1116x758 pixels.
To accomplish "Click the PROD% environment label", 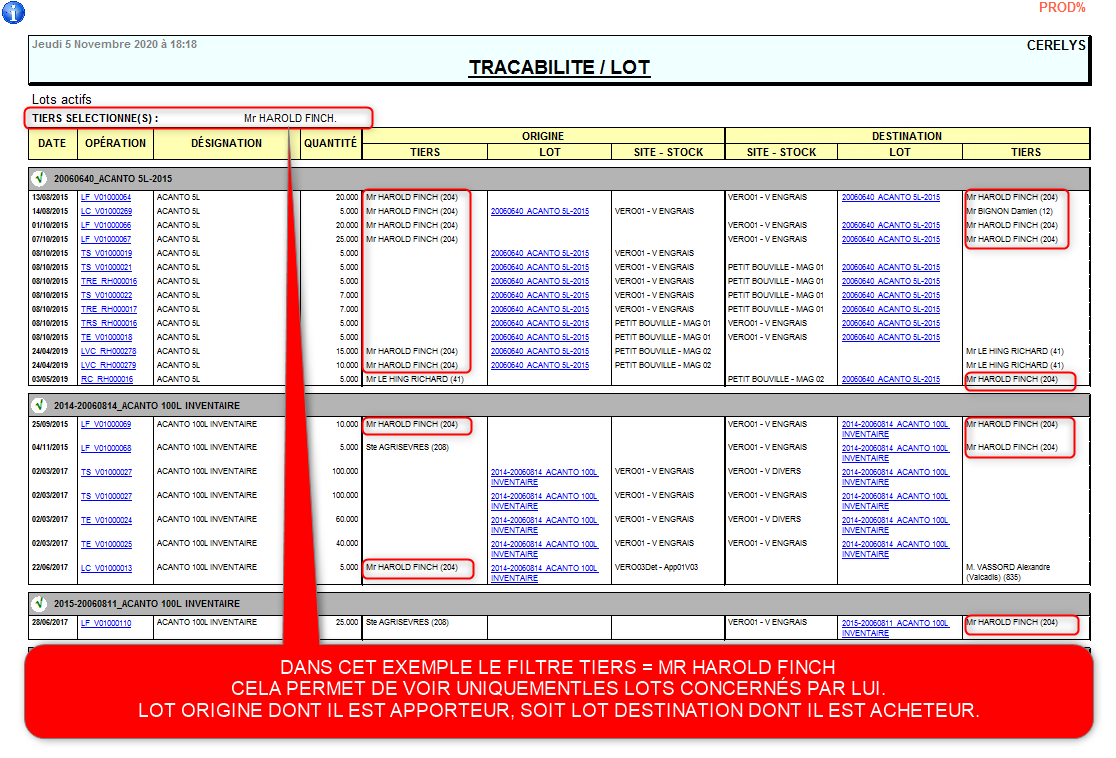I will coord(1061,8).
